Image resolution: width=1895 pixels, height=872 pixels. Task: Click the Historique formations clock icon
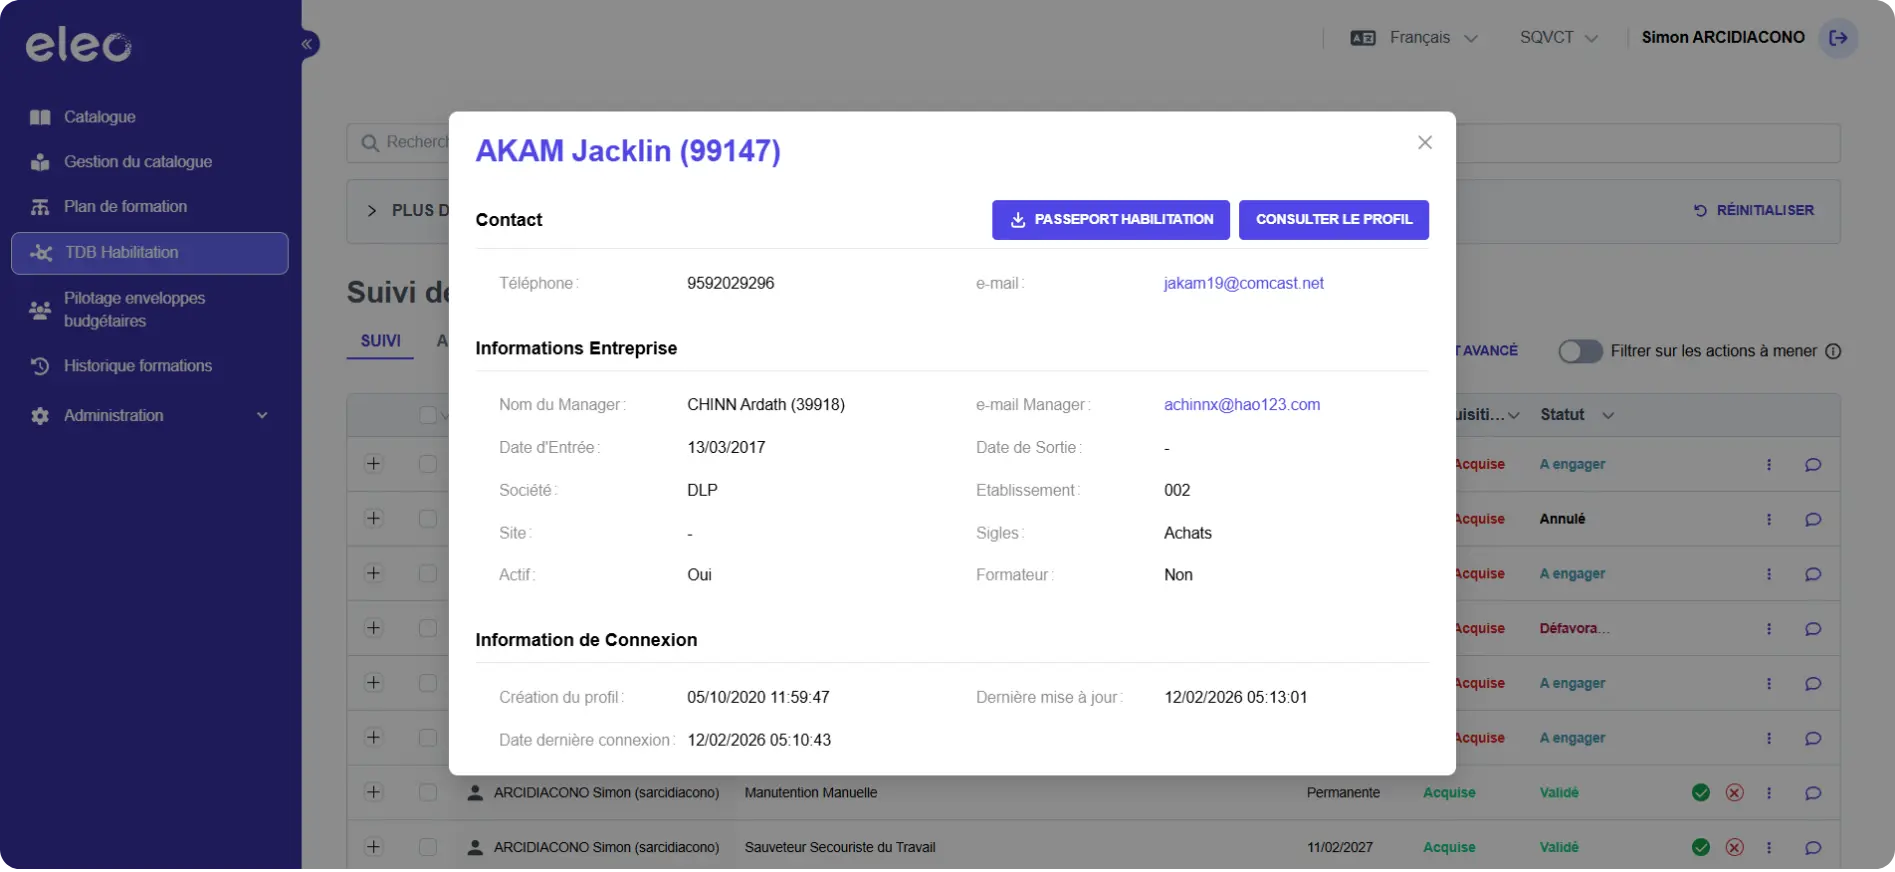click(40, 366)
